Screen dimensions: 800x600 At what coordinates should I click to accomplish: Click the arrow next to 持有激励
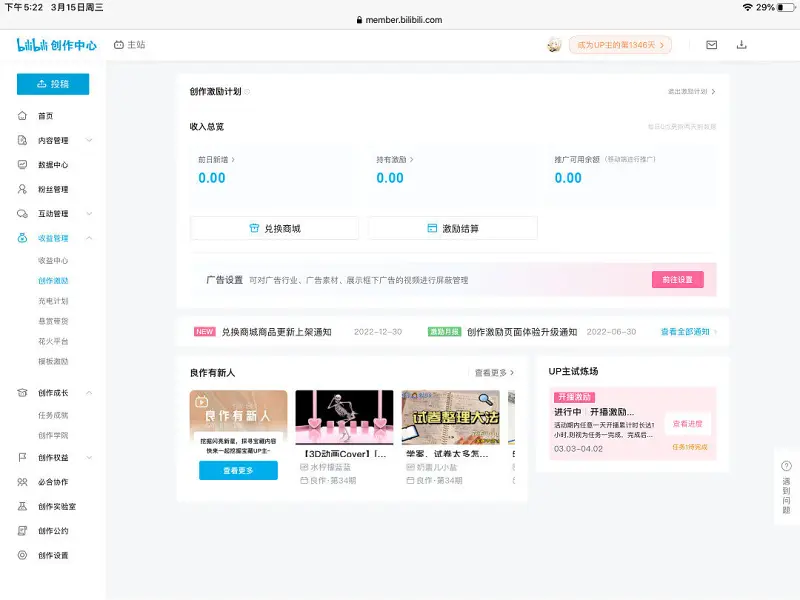tap(411, 160)
